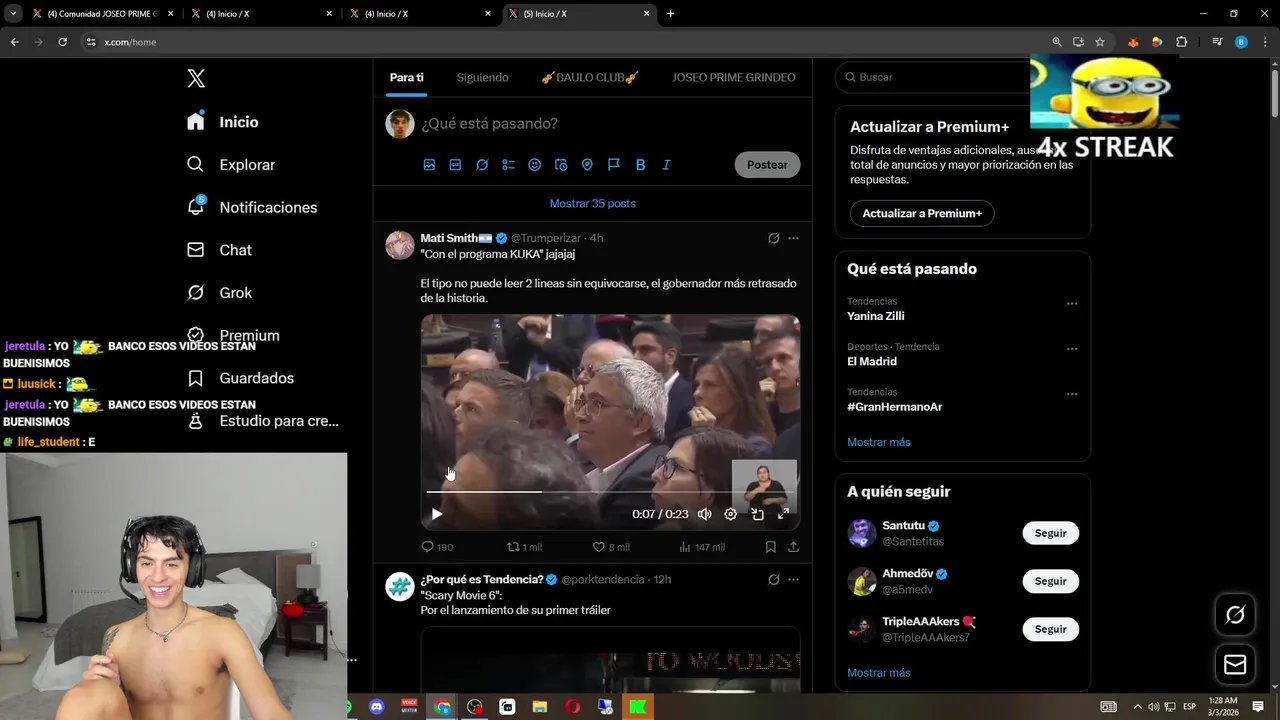This screenshot has width=1280, height=720.
Task: Seek the video progress bar
Action: pos(610,492)
